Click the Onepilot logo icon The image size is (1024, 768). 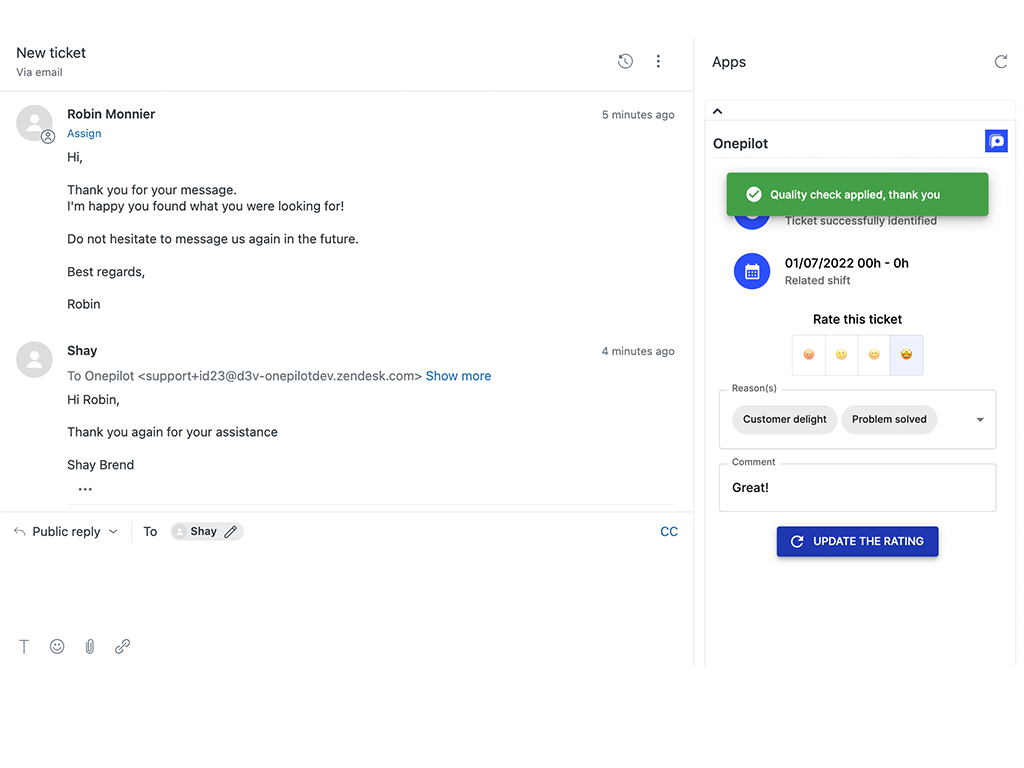(996, 142)
